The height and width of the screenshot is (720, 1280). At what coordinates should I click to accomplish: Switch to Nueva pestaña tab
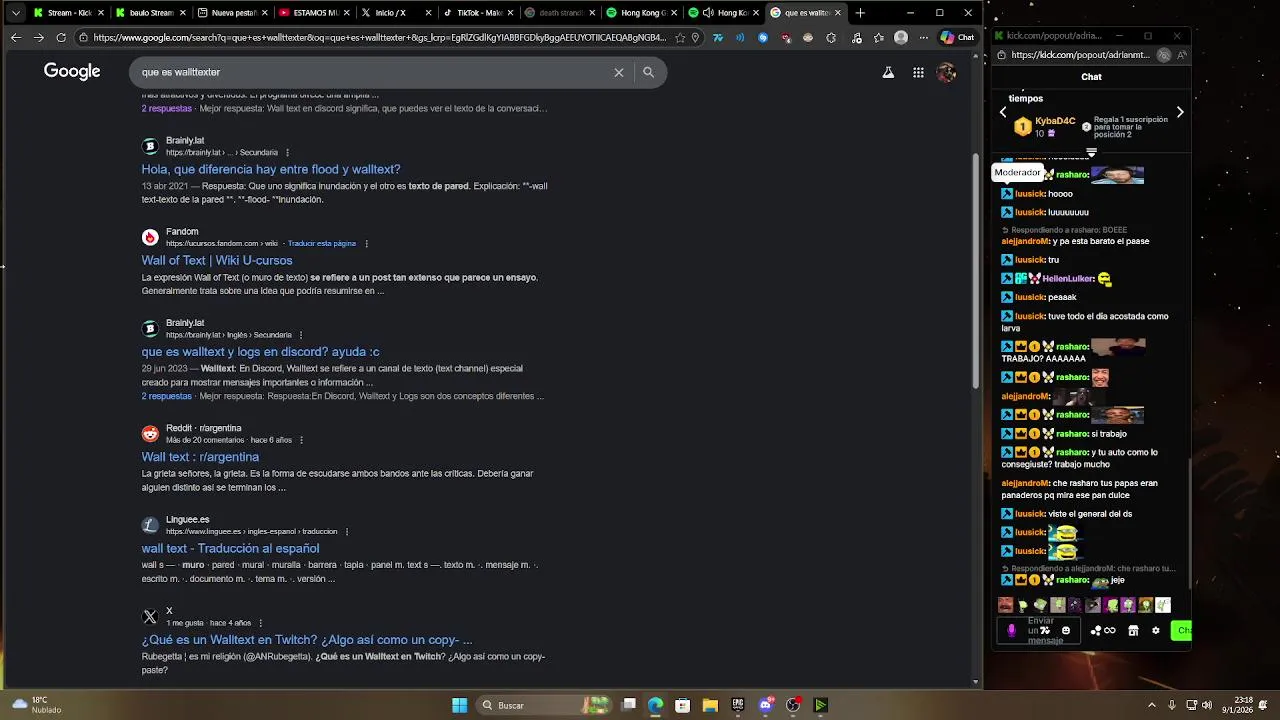pyautogui.click(x=232, y=13)
